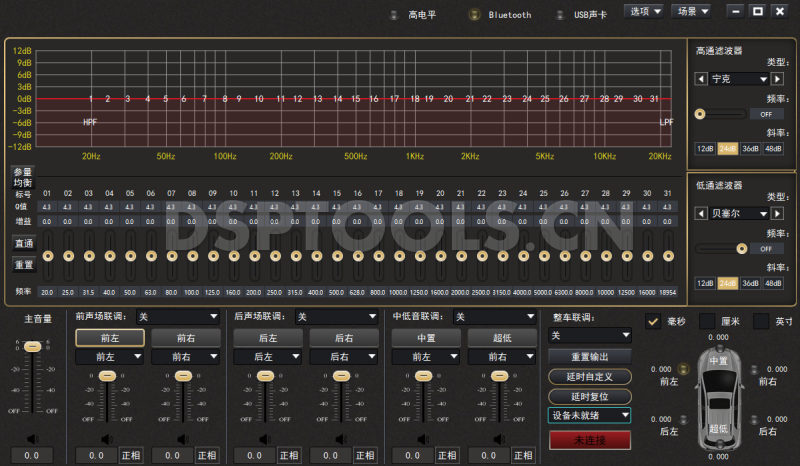Toggle the OFF switch in 高通滤波器 frequency

tap(766, 114)
